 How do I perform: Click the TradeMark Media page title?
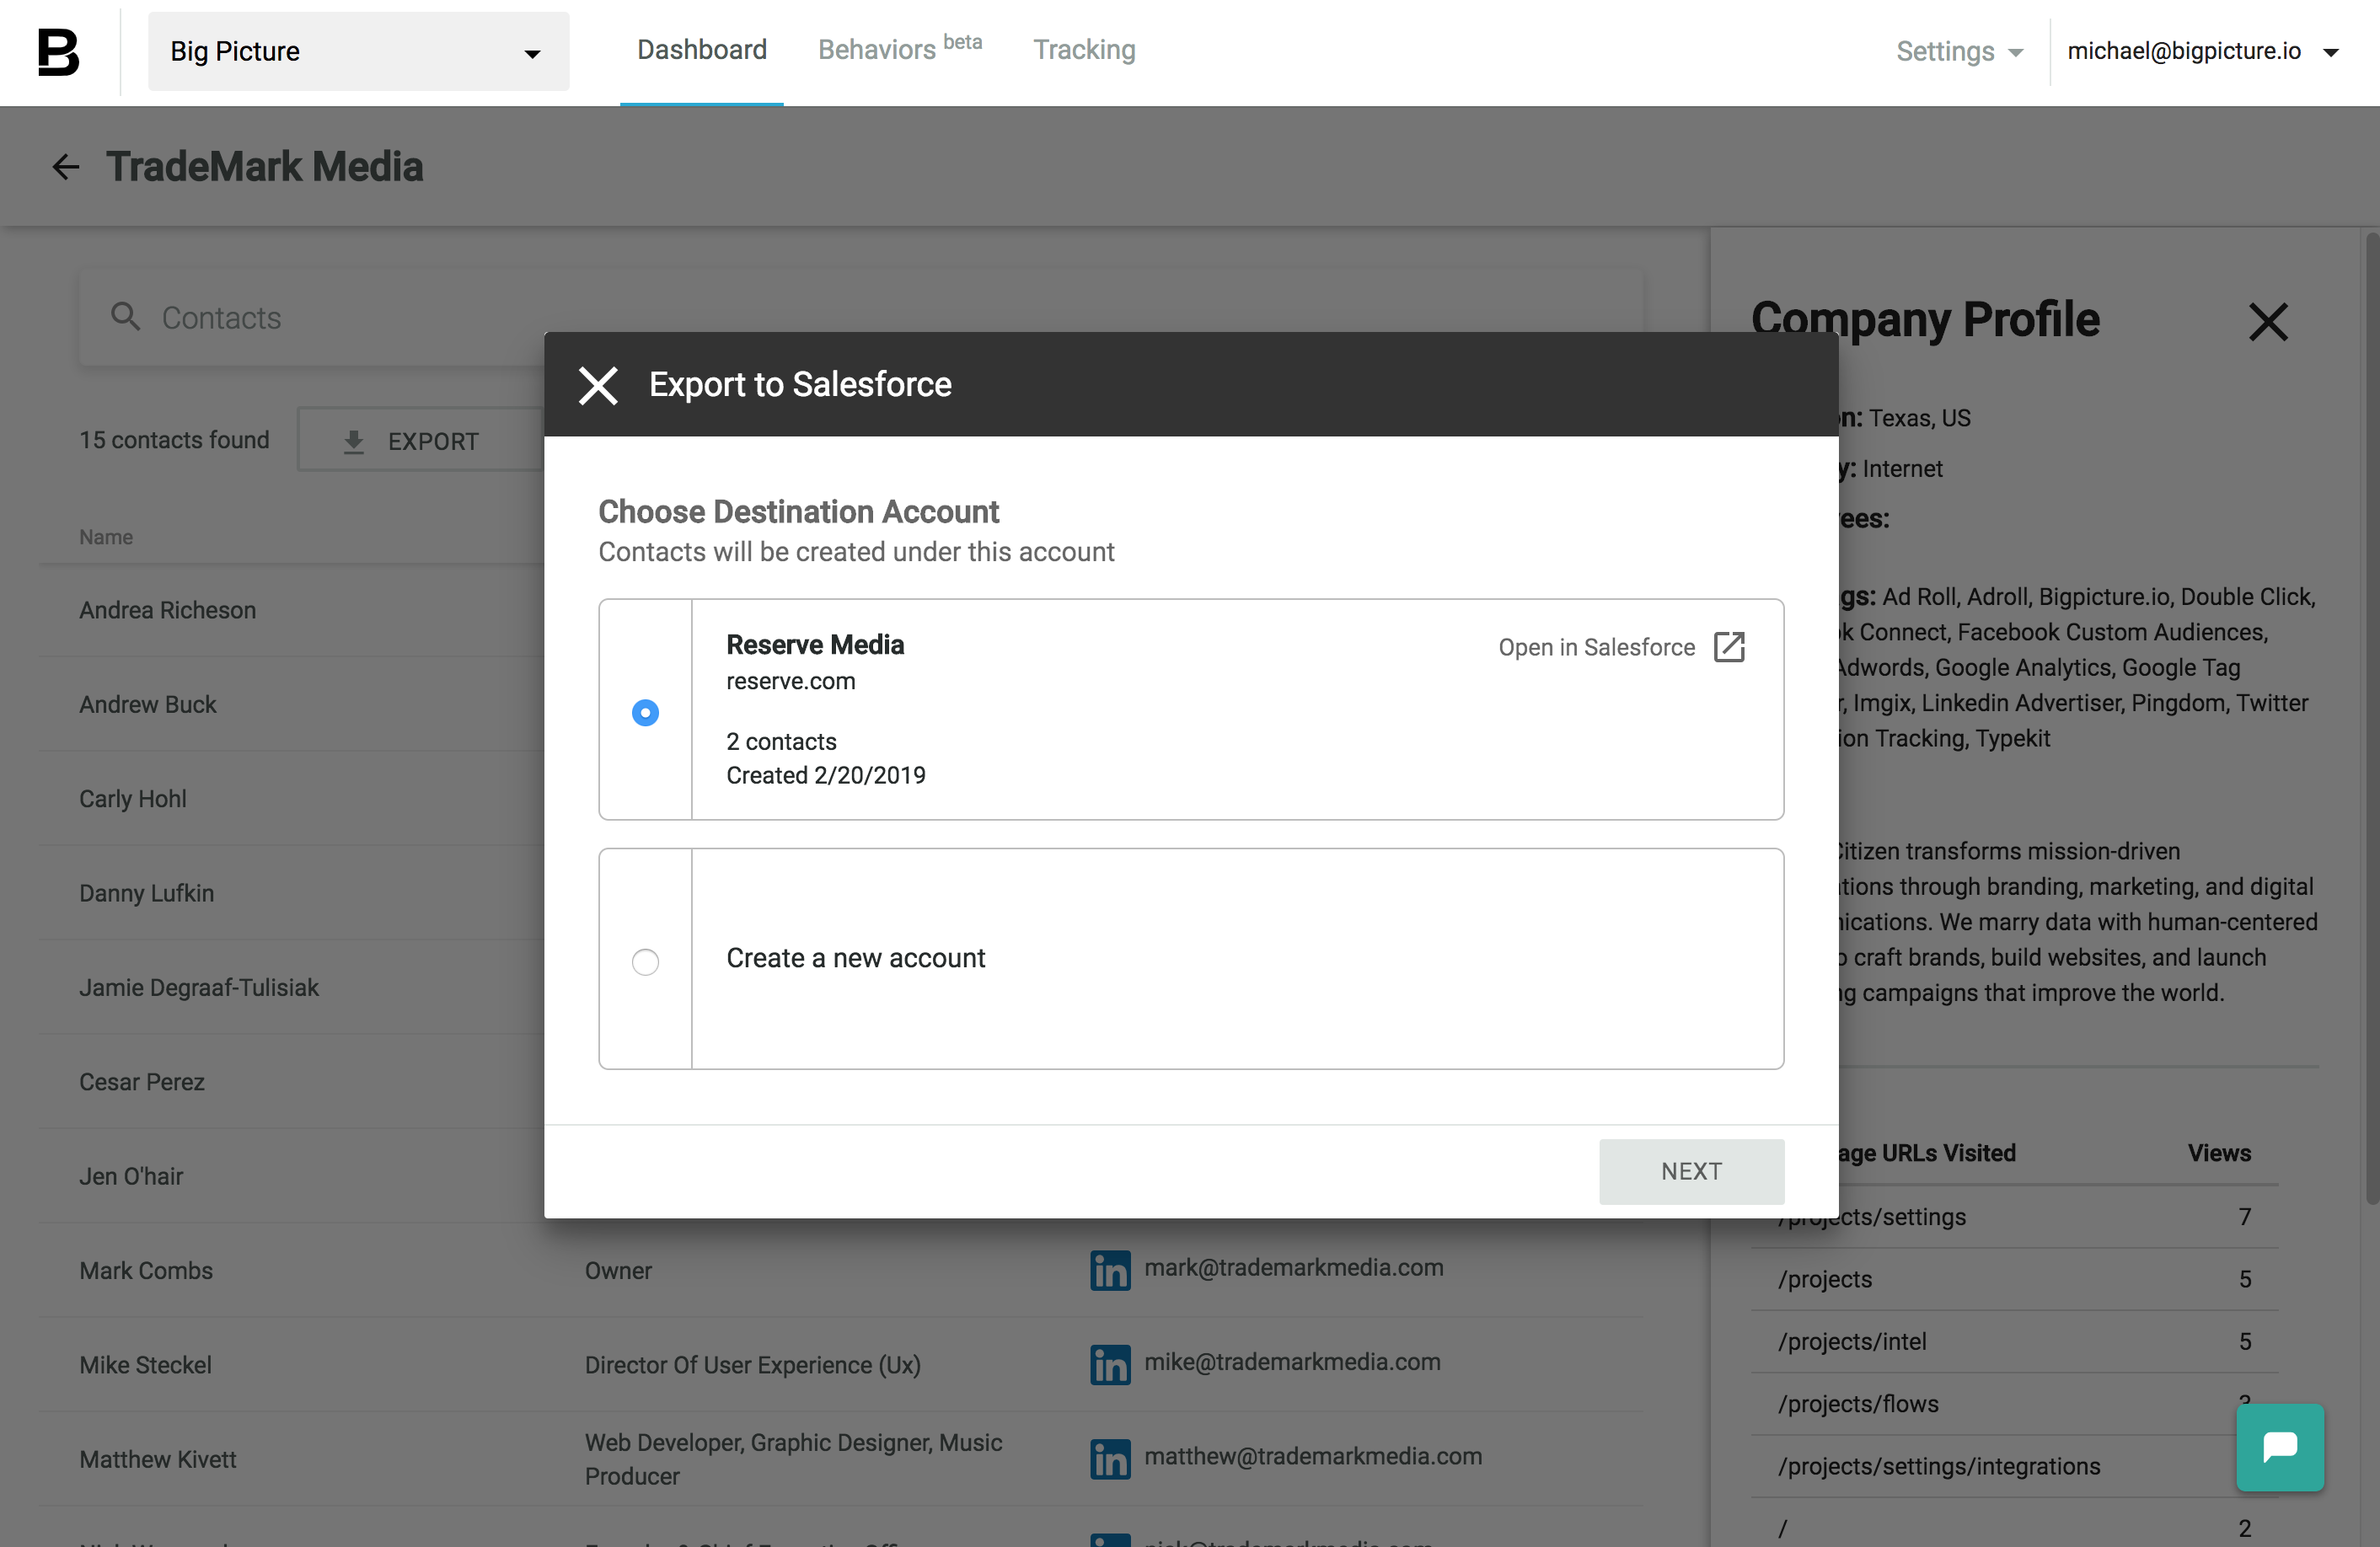[x=265, y=167]
